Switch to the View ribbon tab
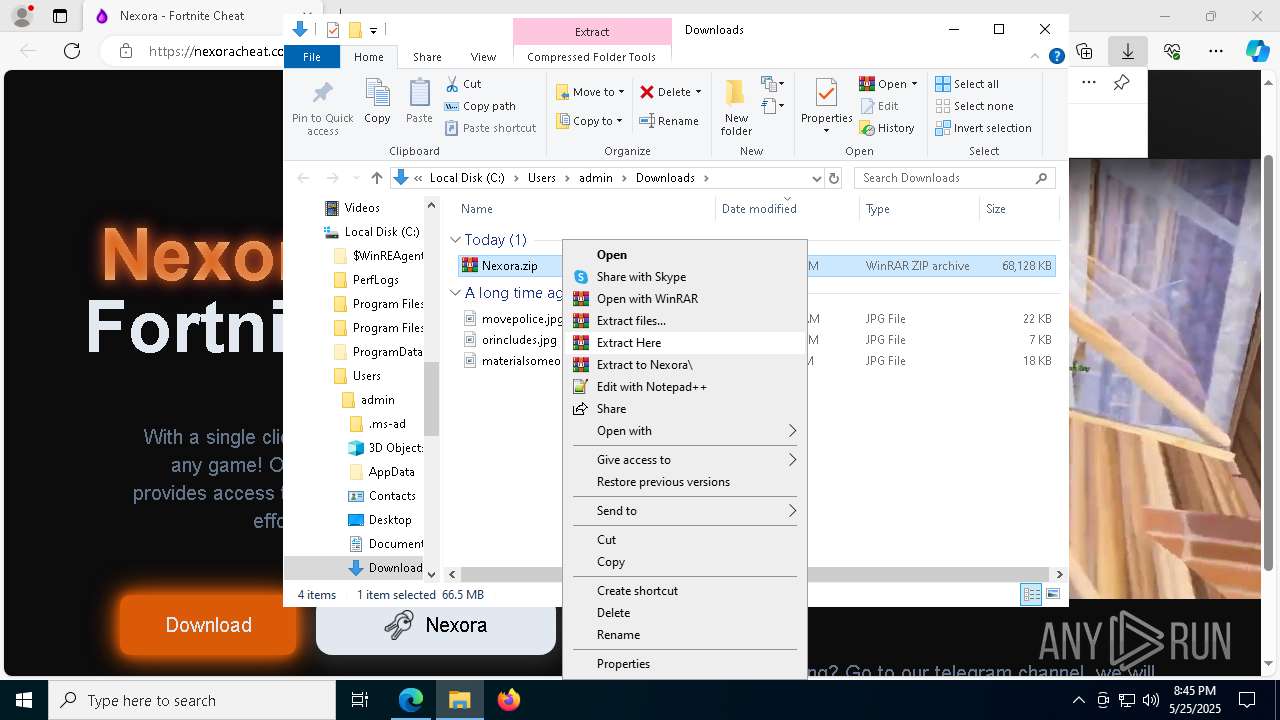The width and height of the screenshot is (1280, 720). tap(483, 57)
